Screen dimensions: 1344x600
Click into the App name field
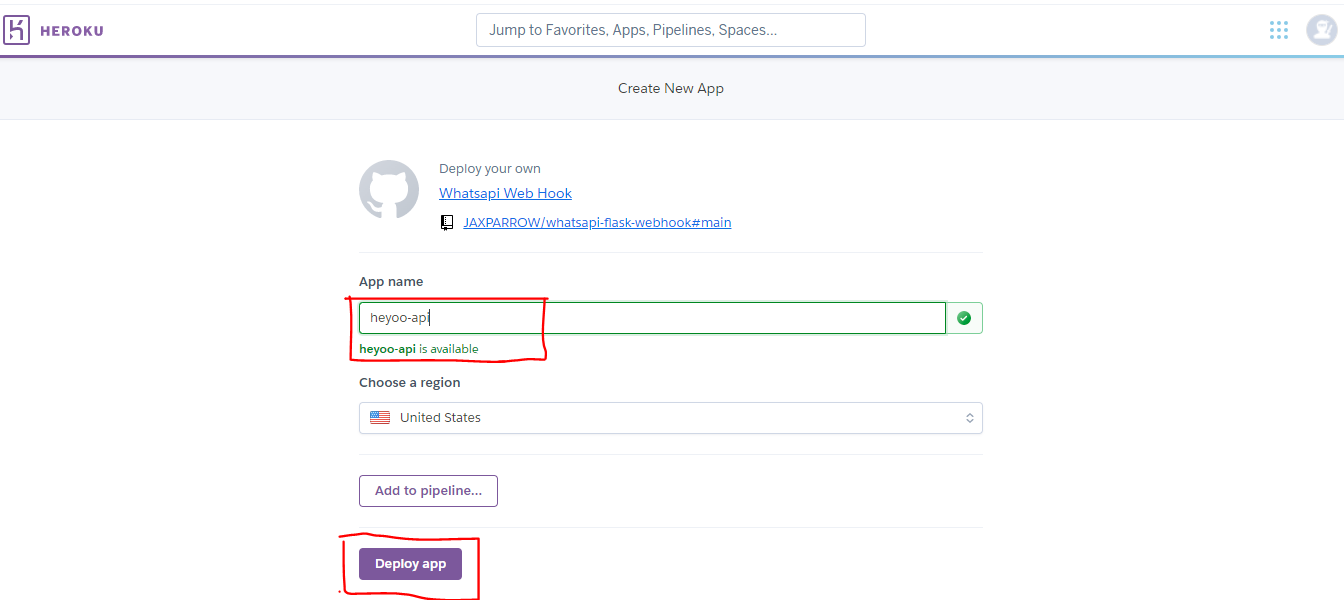tap(652, 318)
